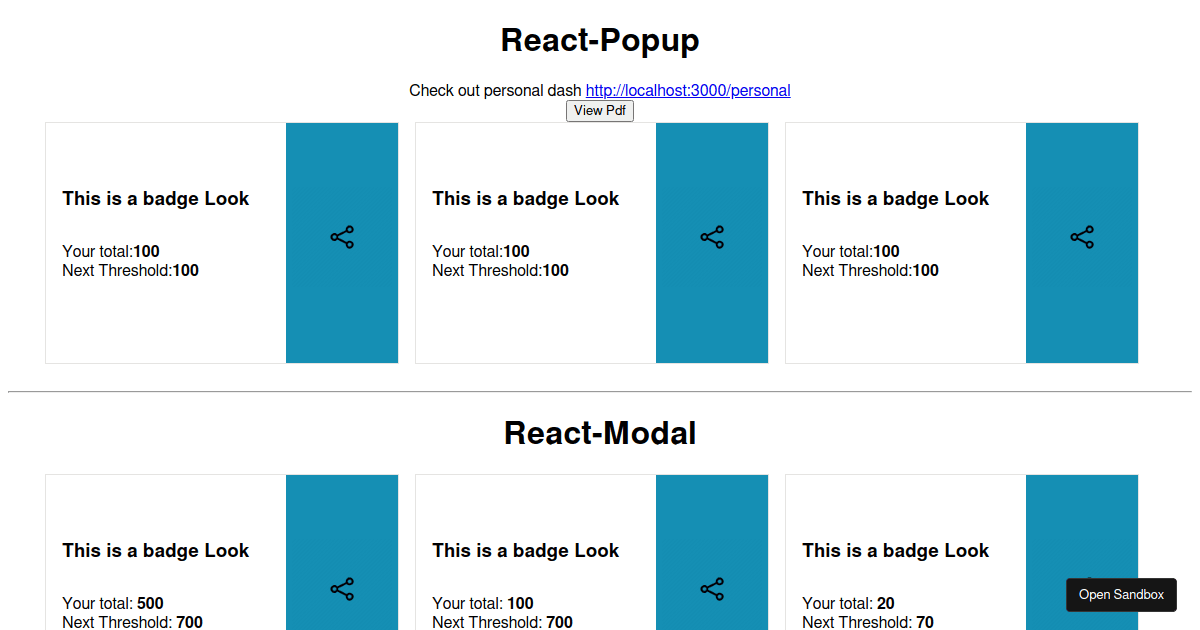Select the React-Popup heading
This screenshot has height=630, width=1200.
click(599, 40)
